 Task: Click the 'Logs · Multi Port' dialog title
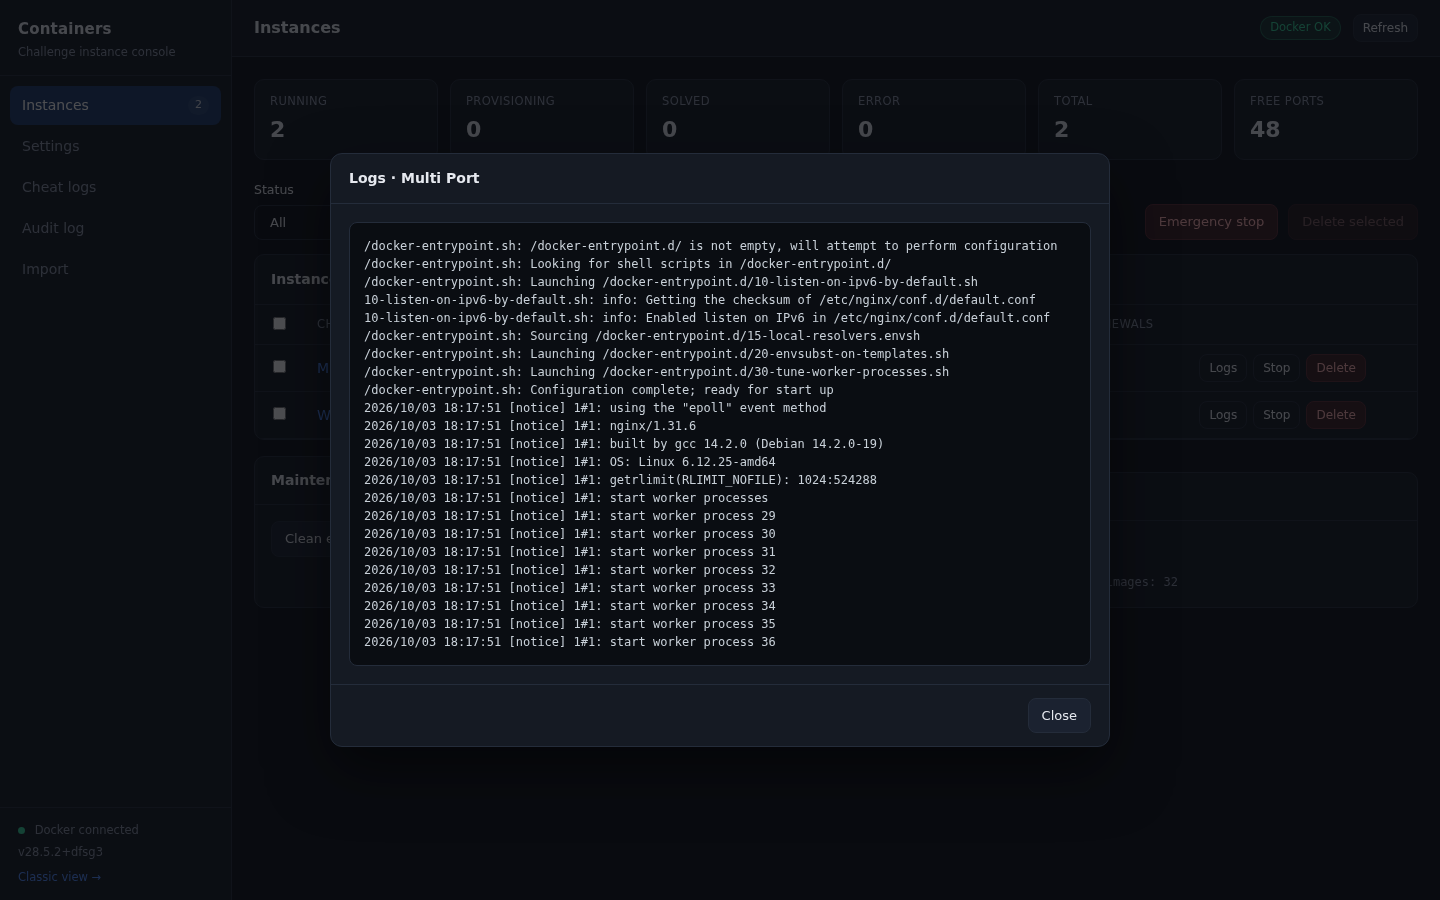click(414, 178)
